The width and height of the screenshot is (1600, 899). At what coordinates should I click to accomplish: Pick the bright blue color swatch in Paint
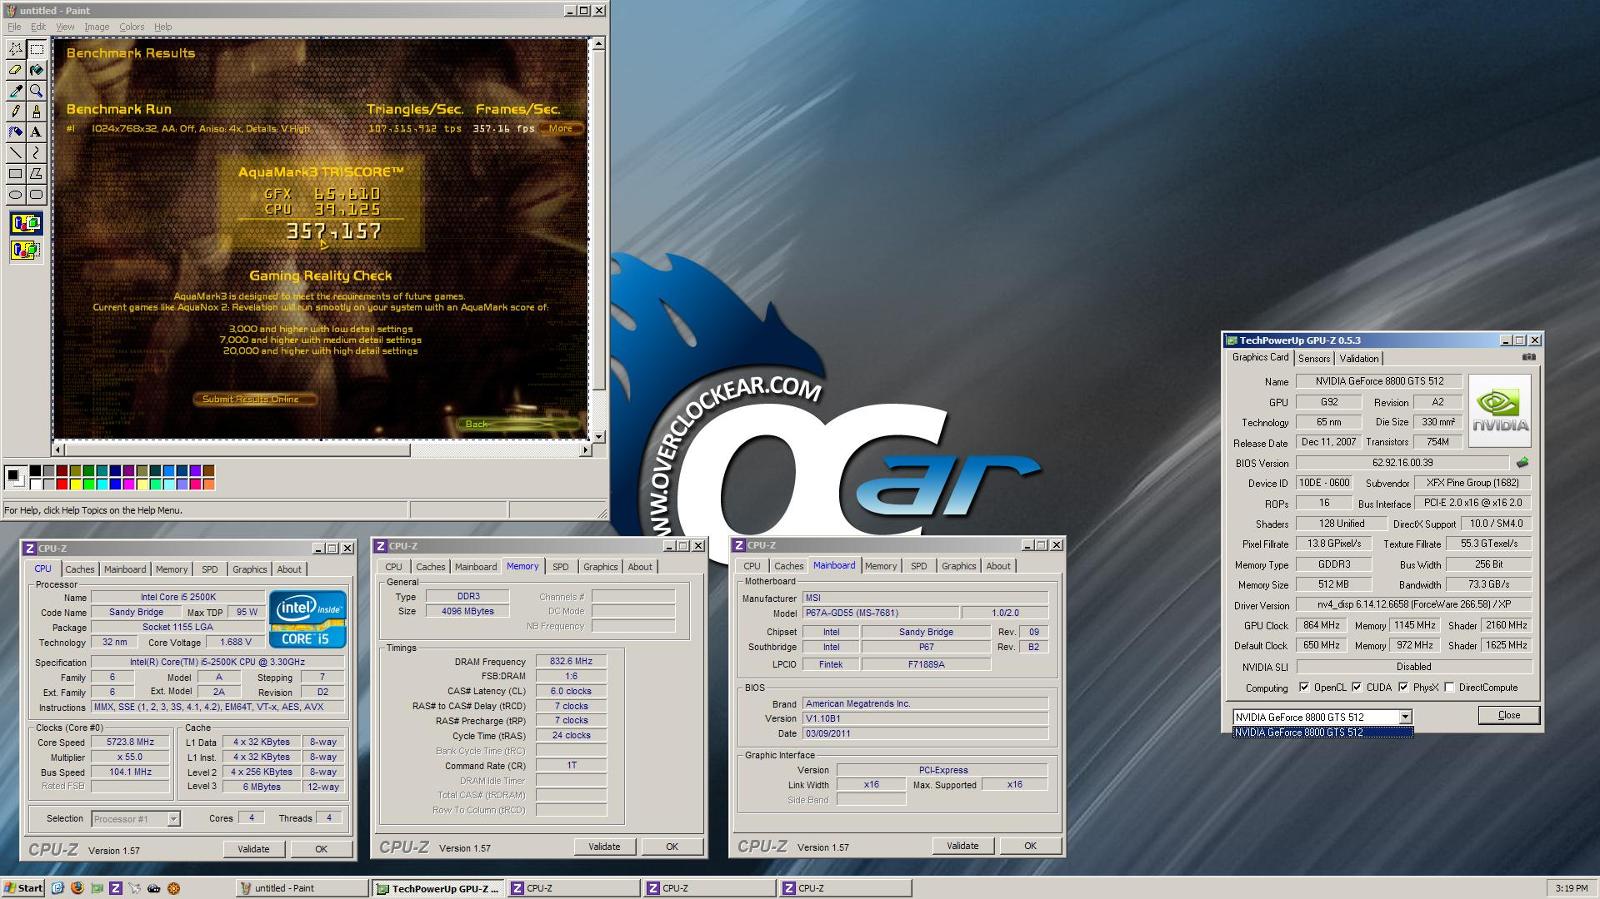click(x=113, y=484)
